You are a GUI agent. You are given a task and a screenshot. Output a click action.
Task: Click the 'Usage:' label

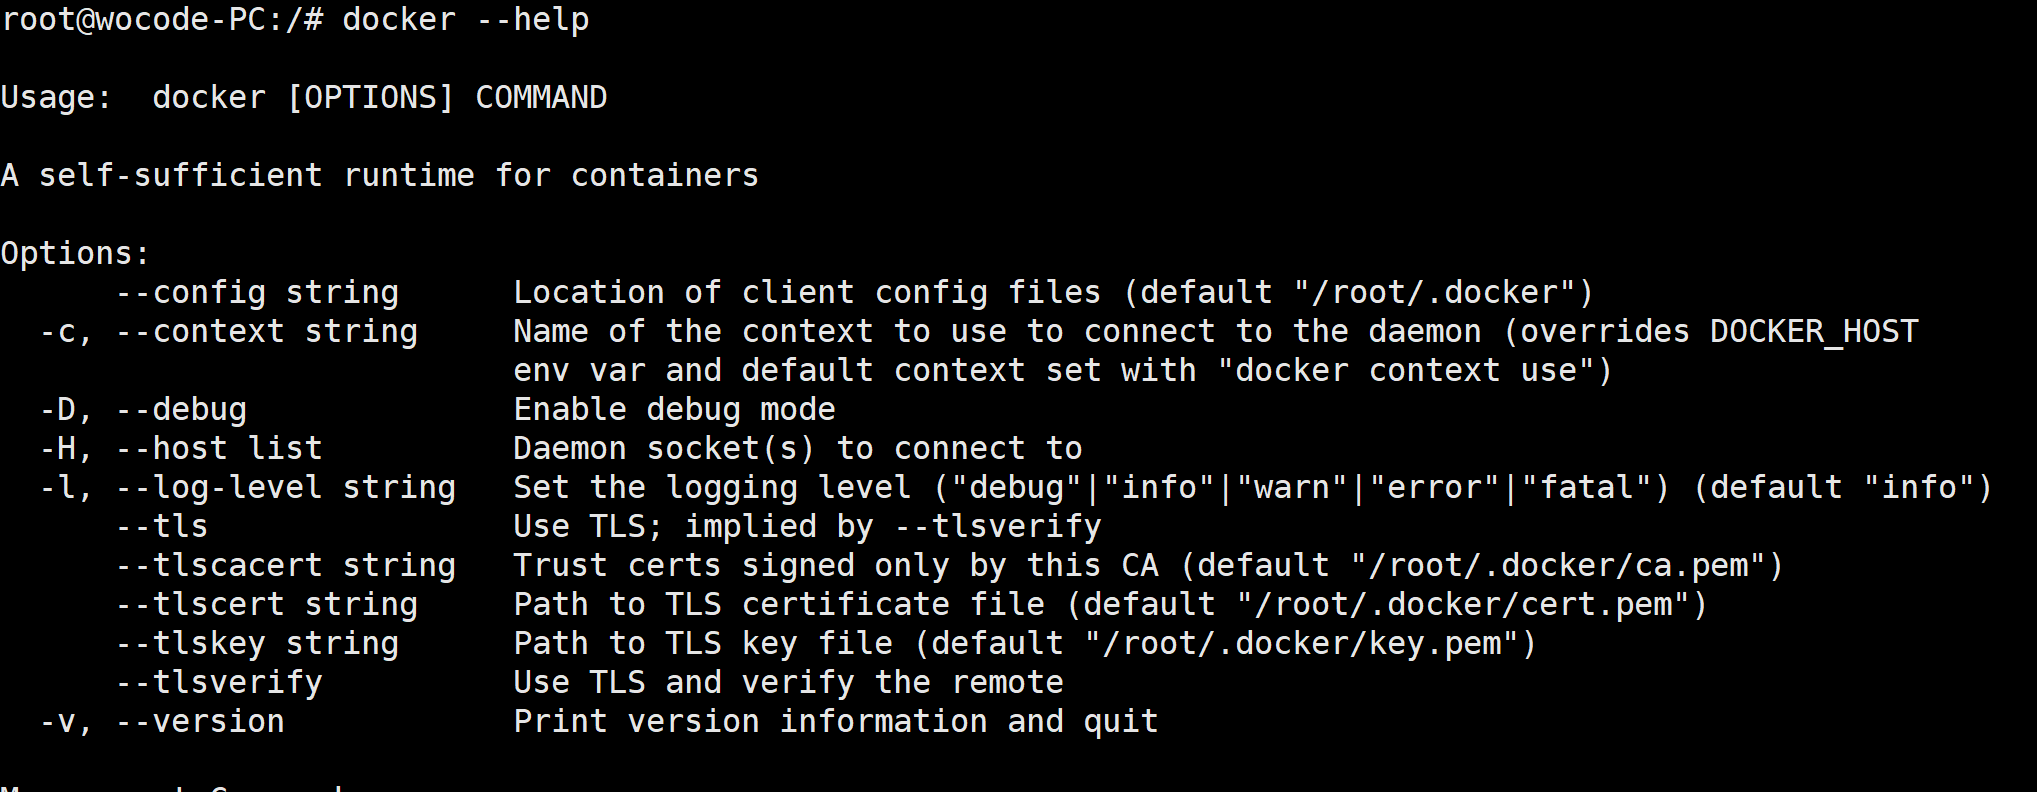click(x=56, y=98)
